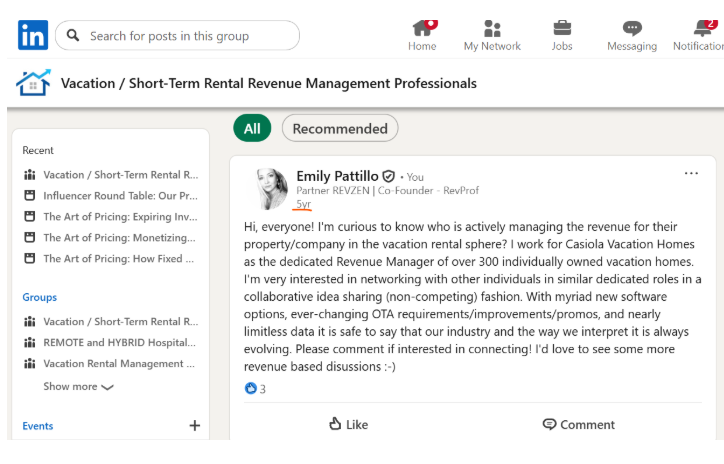Comment on Emily Pattillo's post
The height and width of the screenshot is (464, 724).
point(578,424)
